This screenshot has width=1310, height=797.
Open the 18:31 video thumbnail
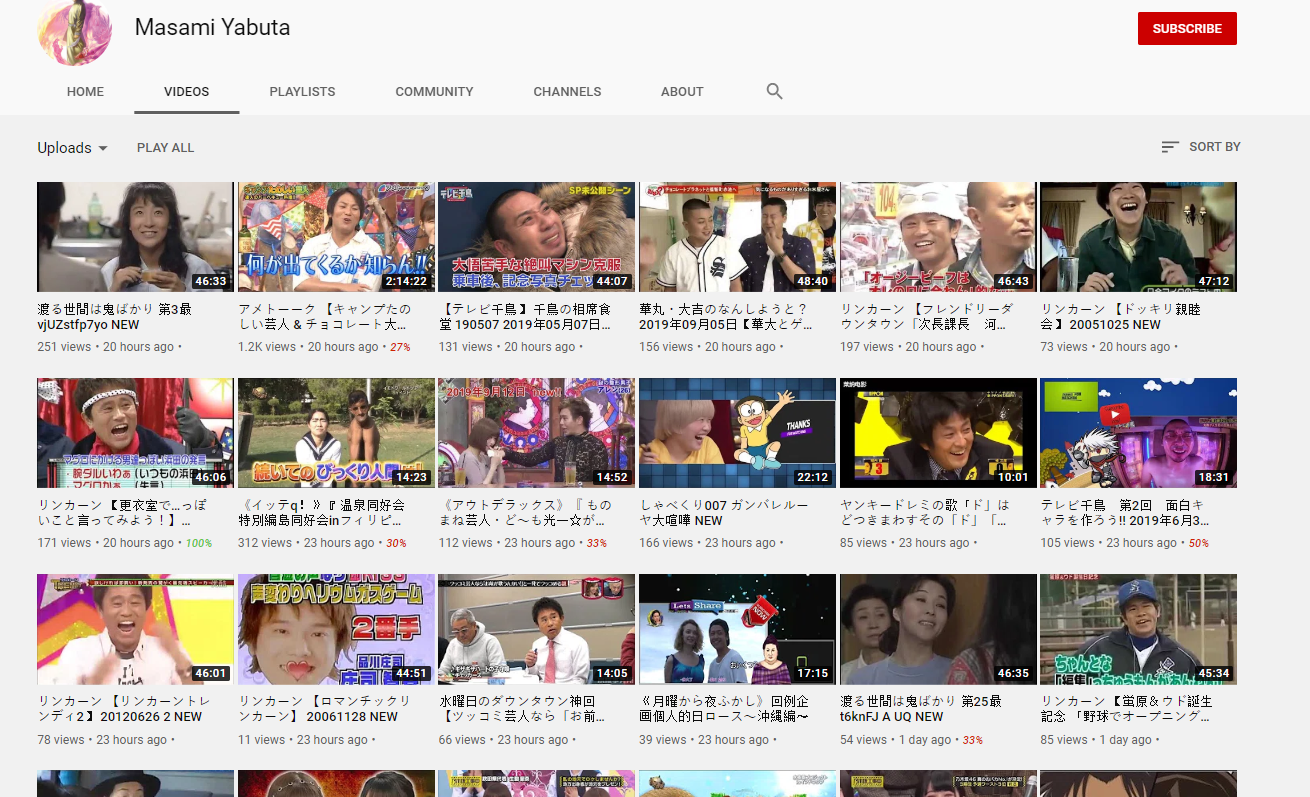click(1138, 433)
